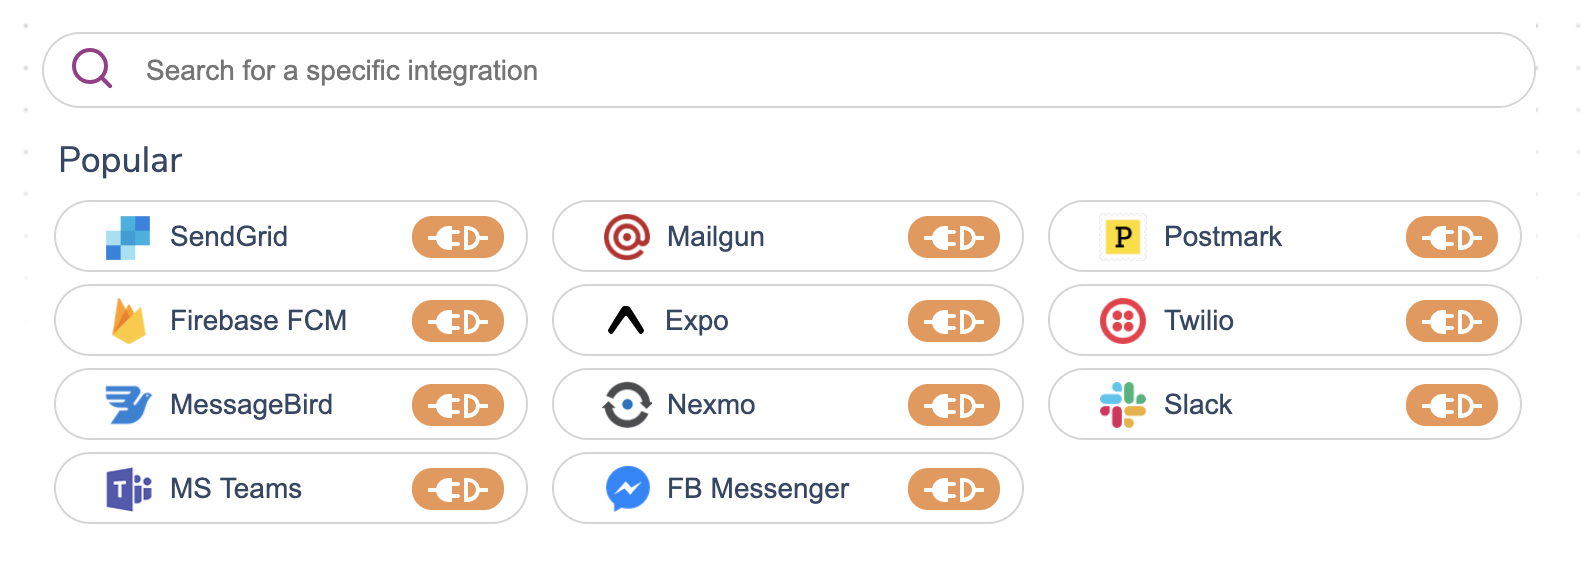Screen dimensions: 1584x580
Task: Click the FB Messenger logo icon
Action: pyautogui.click(x=625, y=488)
